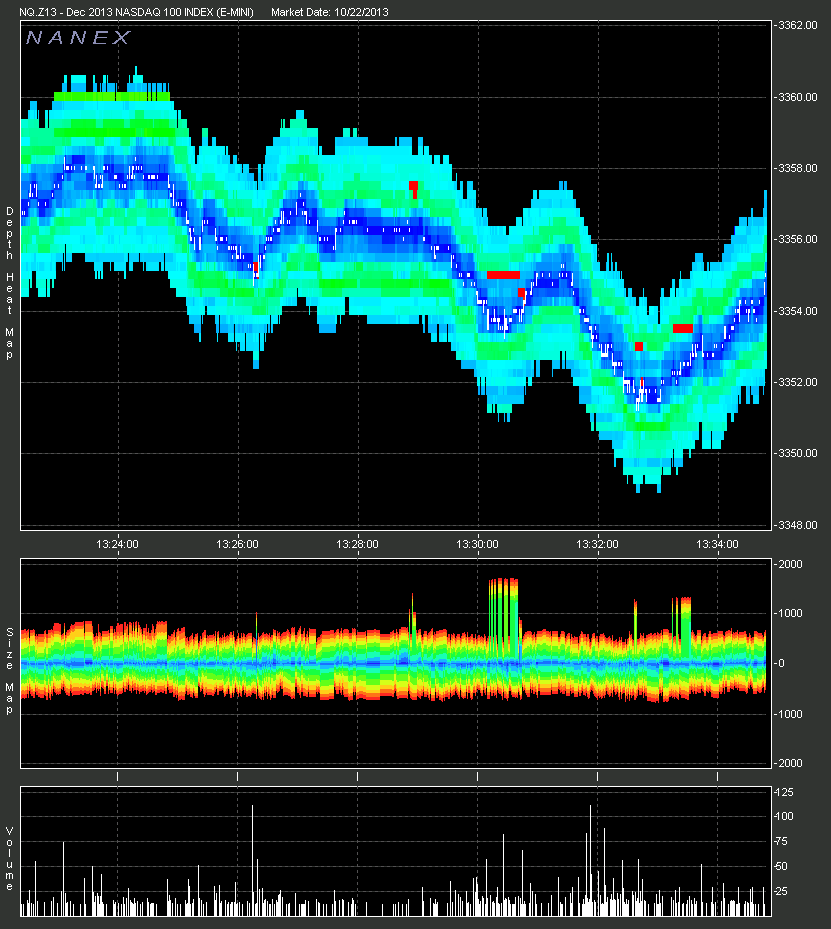Image resolution: width=831 pixels, height=929 pixels.
Task: Select the 3362.00 price axis label
Action: (797, 25)
